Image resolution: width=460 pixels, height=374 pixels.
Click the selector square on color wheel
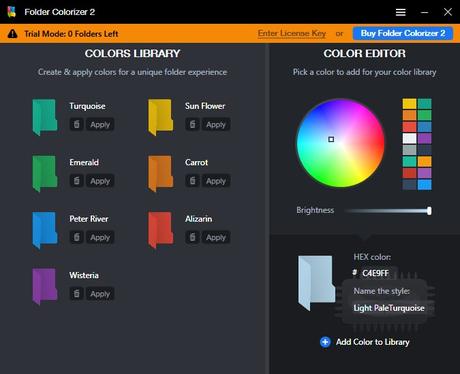pos(331,139)
